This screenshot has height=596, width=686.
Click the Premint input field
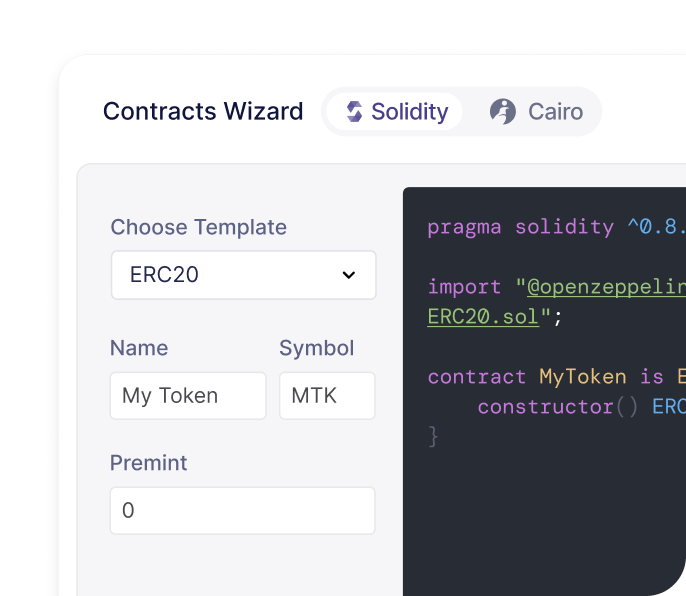(x=243, y=511)
